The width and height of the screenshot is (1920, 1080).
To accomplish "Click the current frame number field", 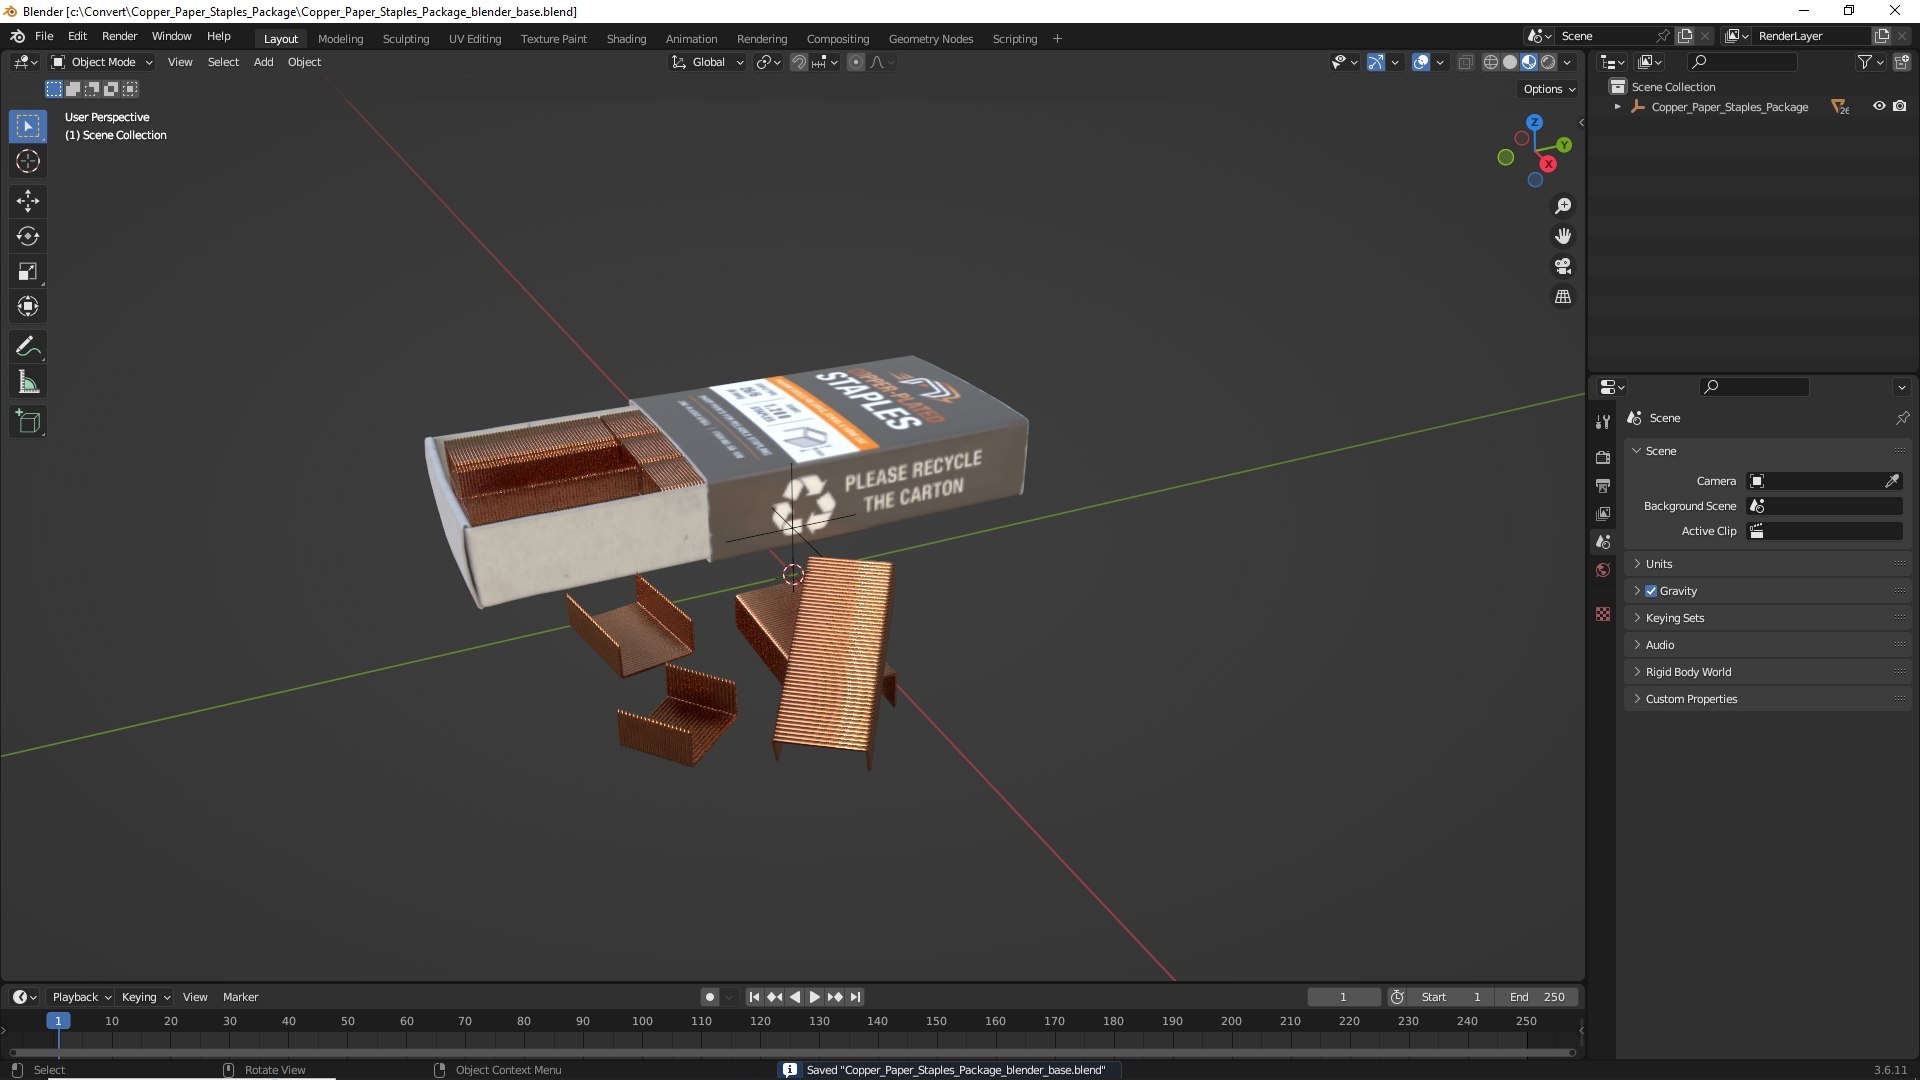I will click(x=1343, y=997).
